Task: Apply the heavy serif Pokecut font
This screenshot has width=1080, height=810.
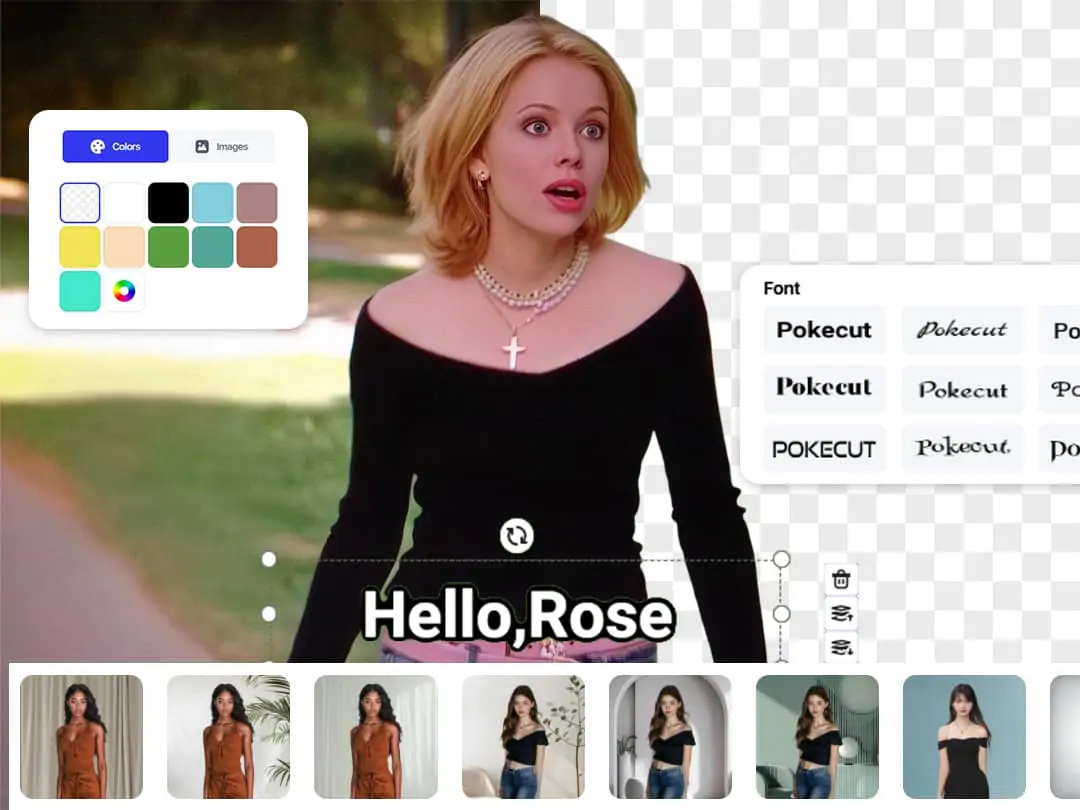Action: click(x=824, y=389)
